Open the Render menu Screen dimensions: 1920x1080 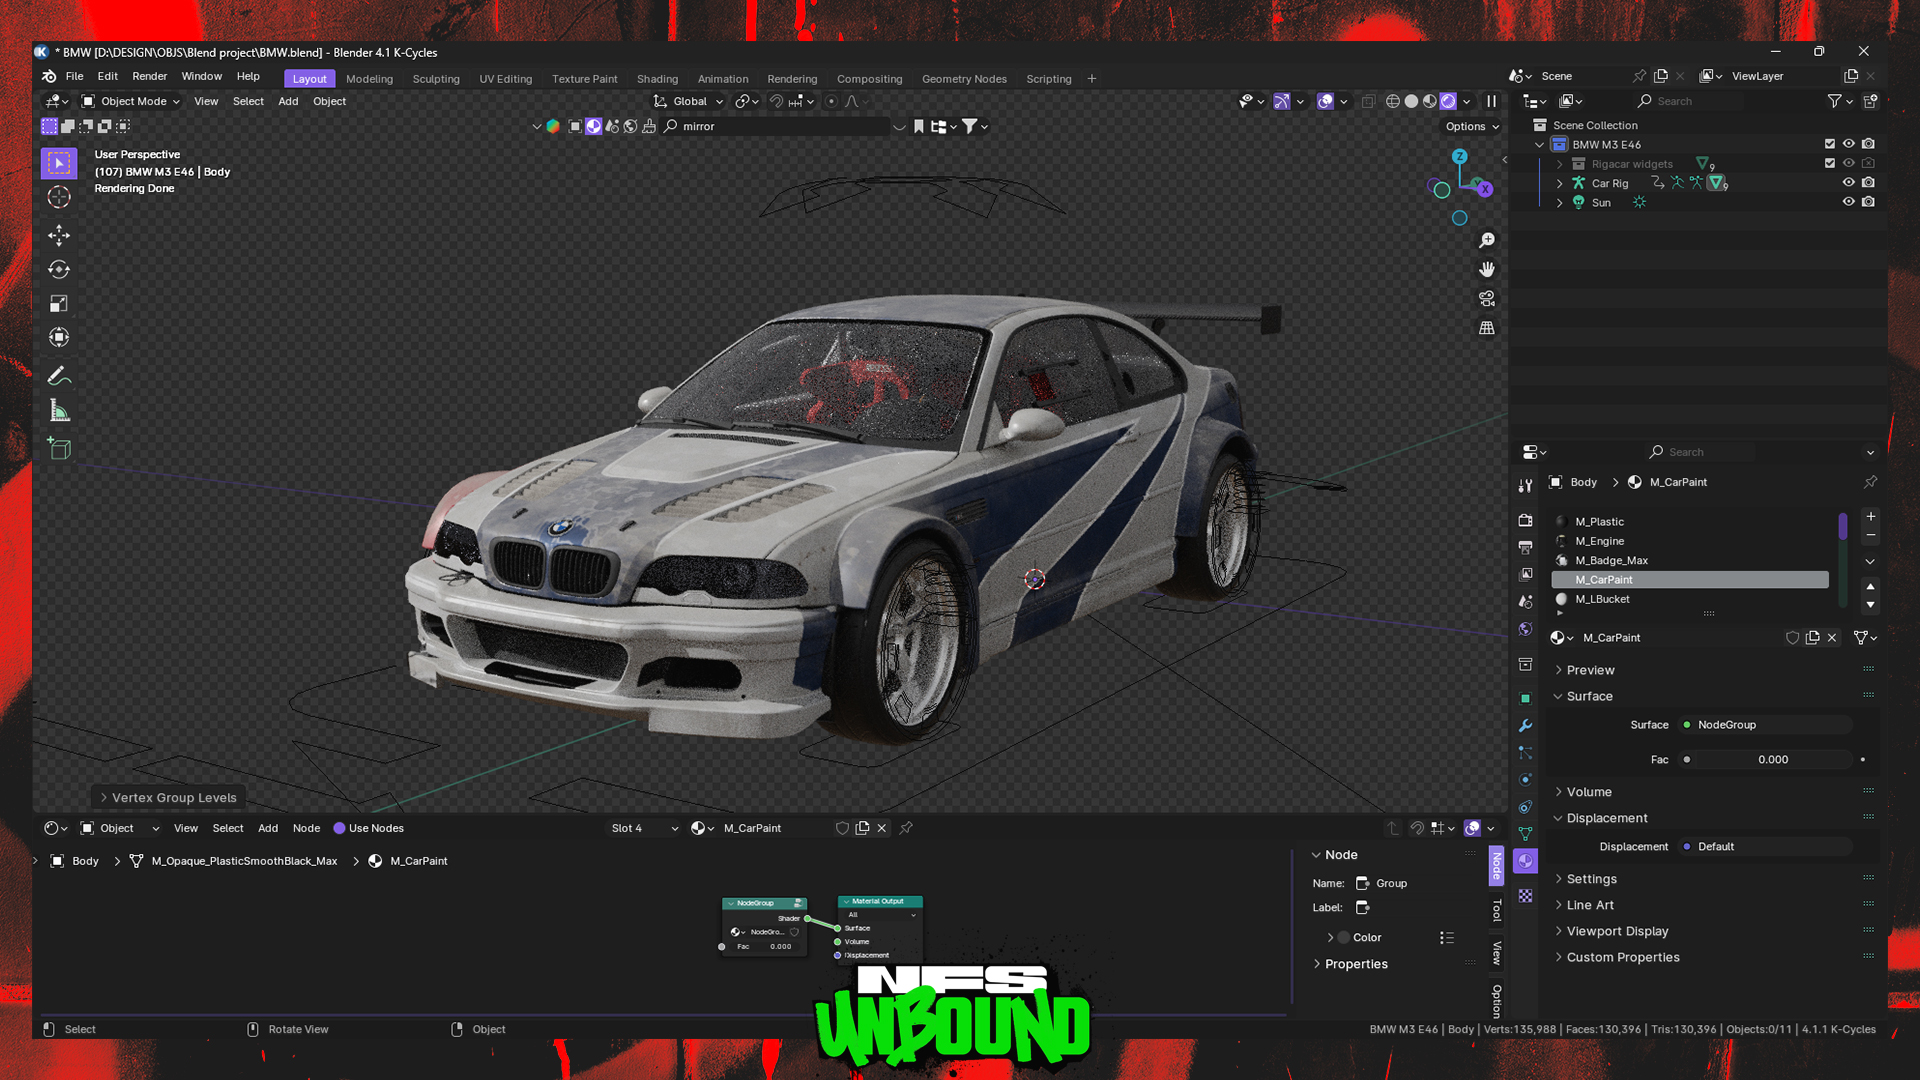point(149,76)
